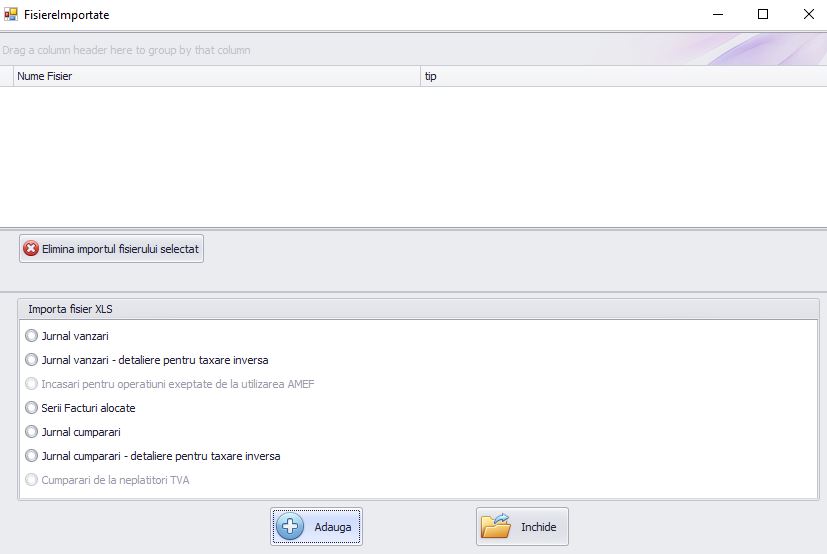The width and height of the screenshot is (827, 554).
Task: Click the row indicator header cell left of Nume Fisier
Action: pos(6,76)
